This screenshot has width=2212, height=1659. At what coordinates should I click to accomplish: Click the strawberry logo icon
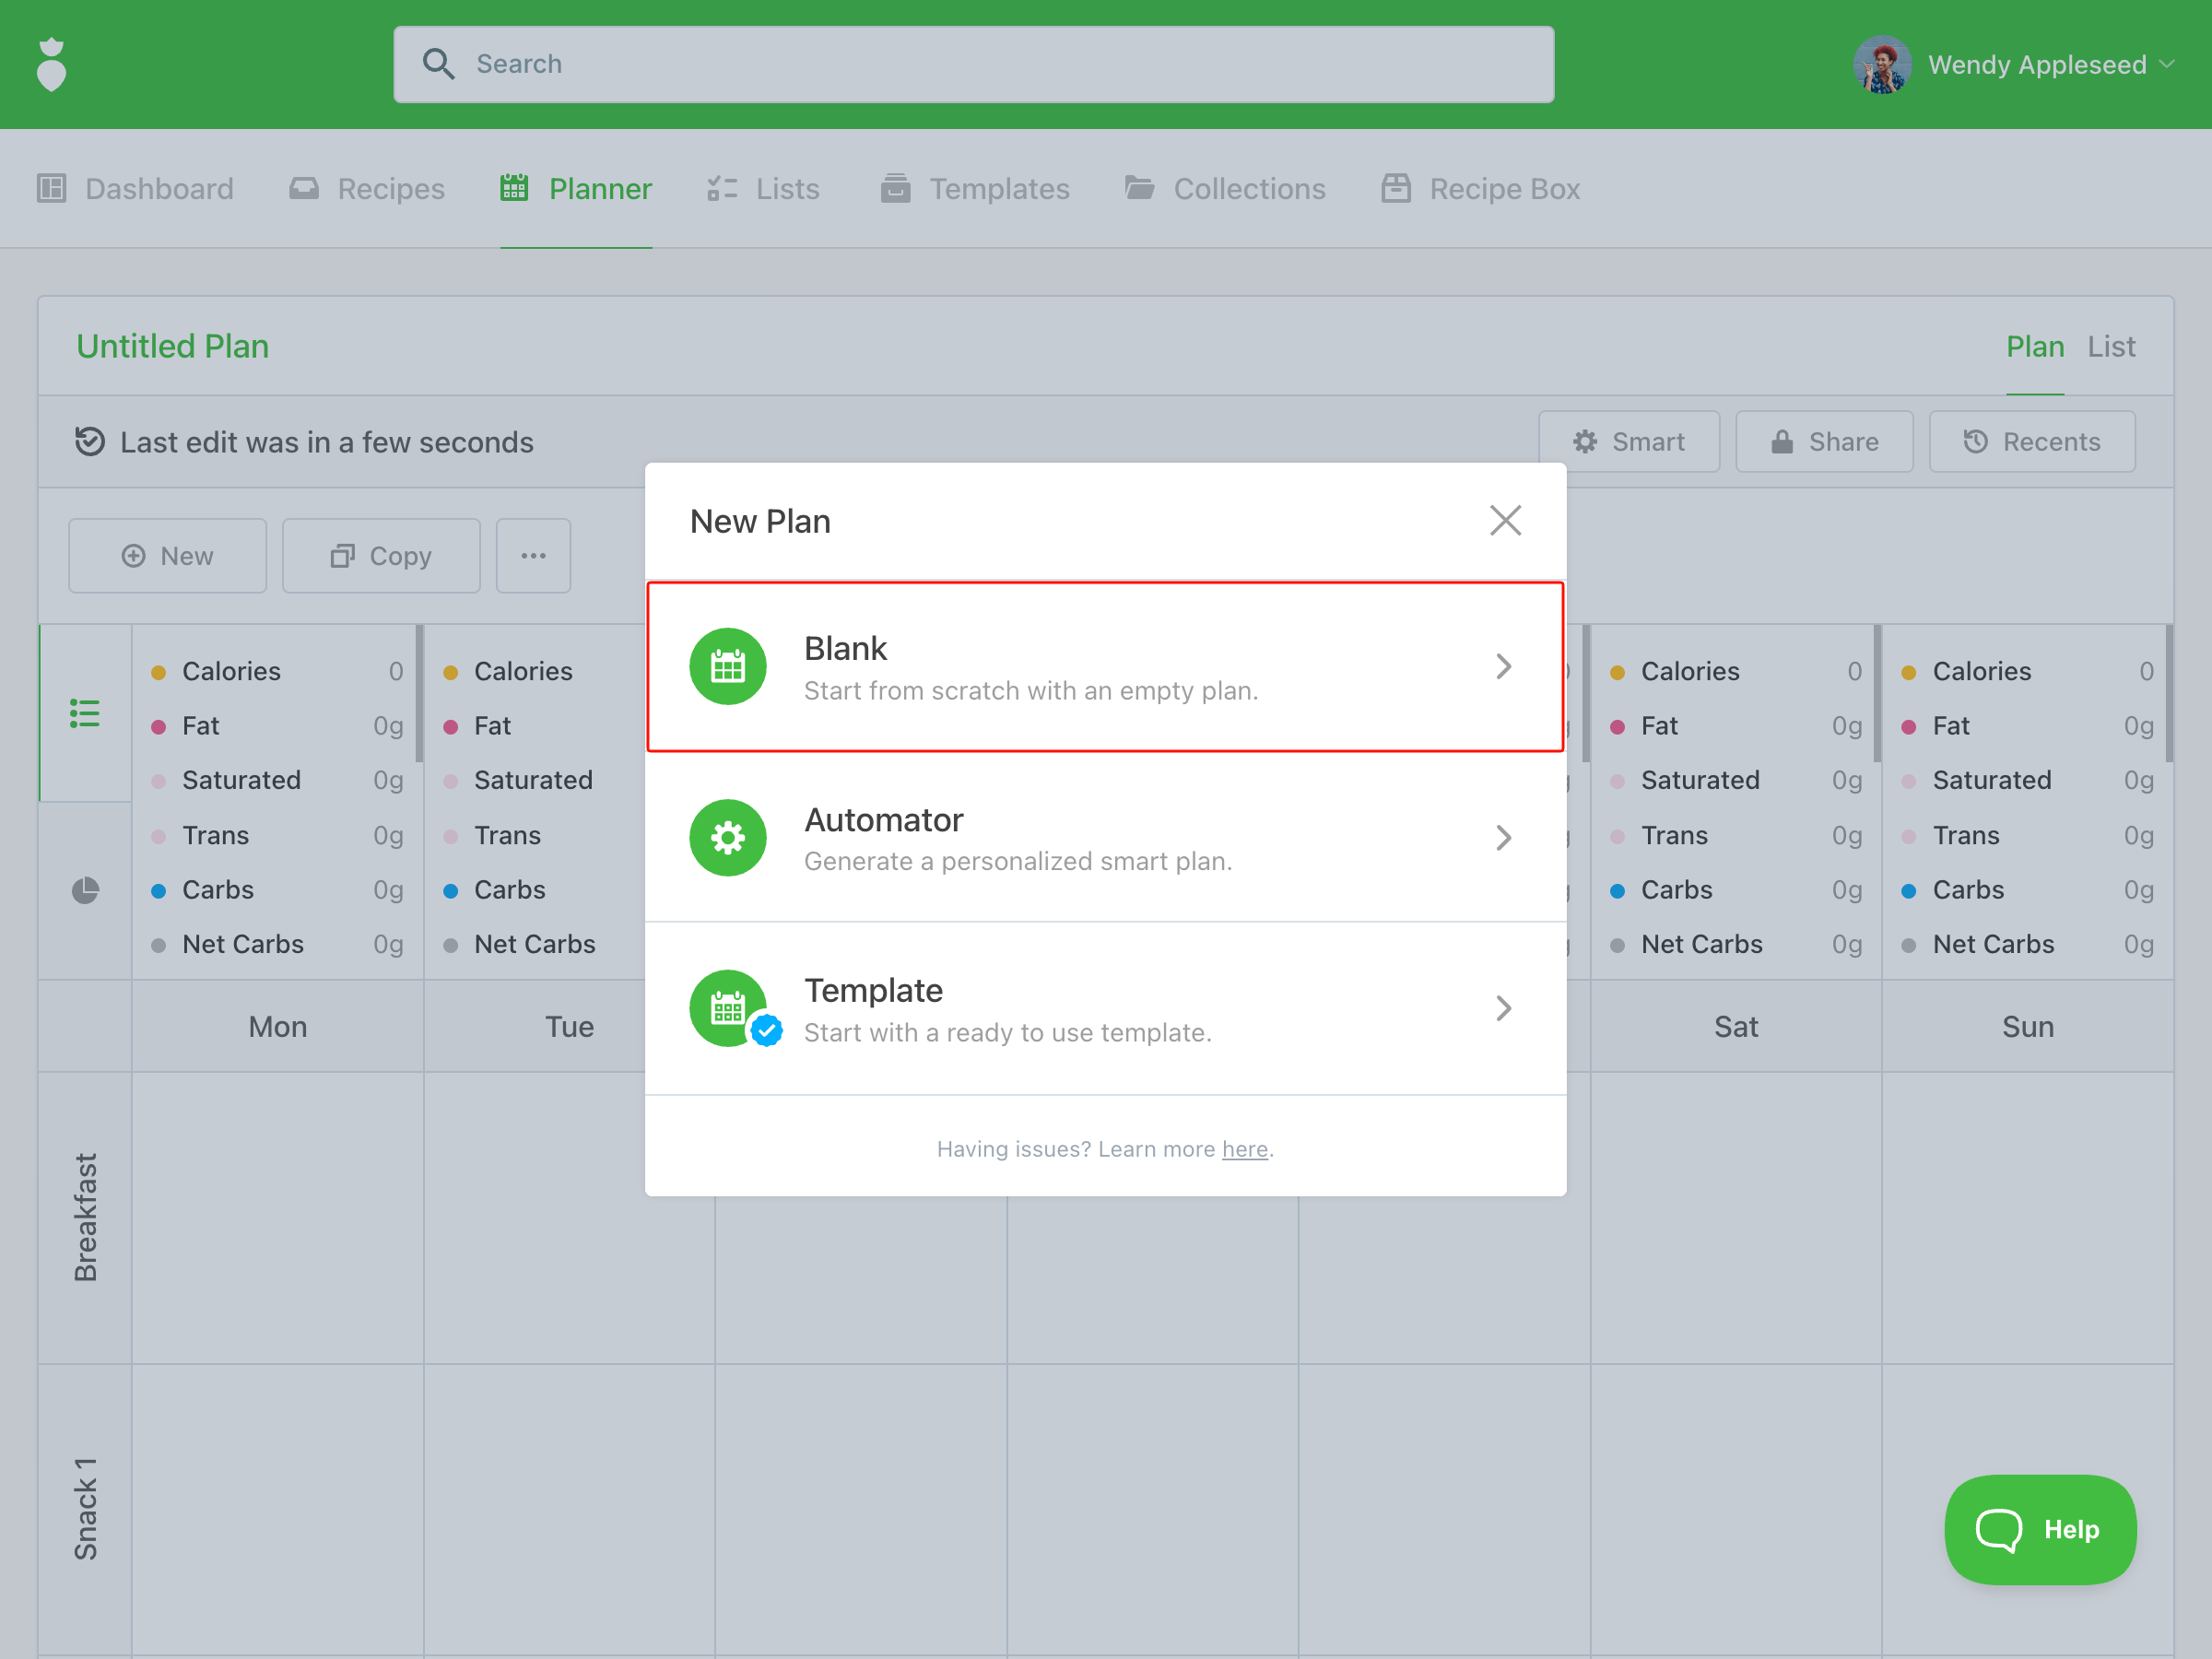click(x=51, y=65)
